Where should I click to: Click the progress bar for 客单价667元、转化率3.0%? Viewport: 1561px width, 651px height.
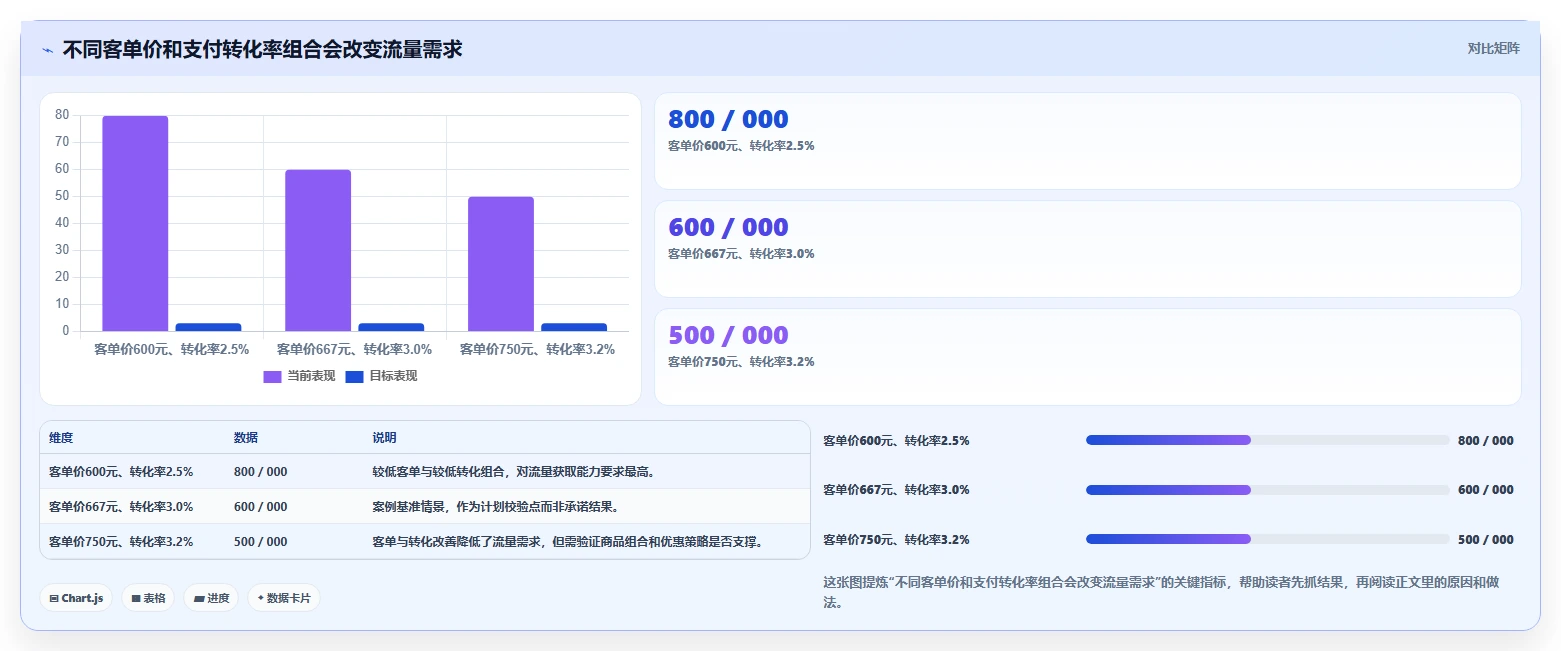click(x=1268, y=490)
